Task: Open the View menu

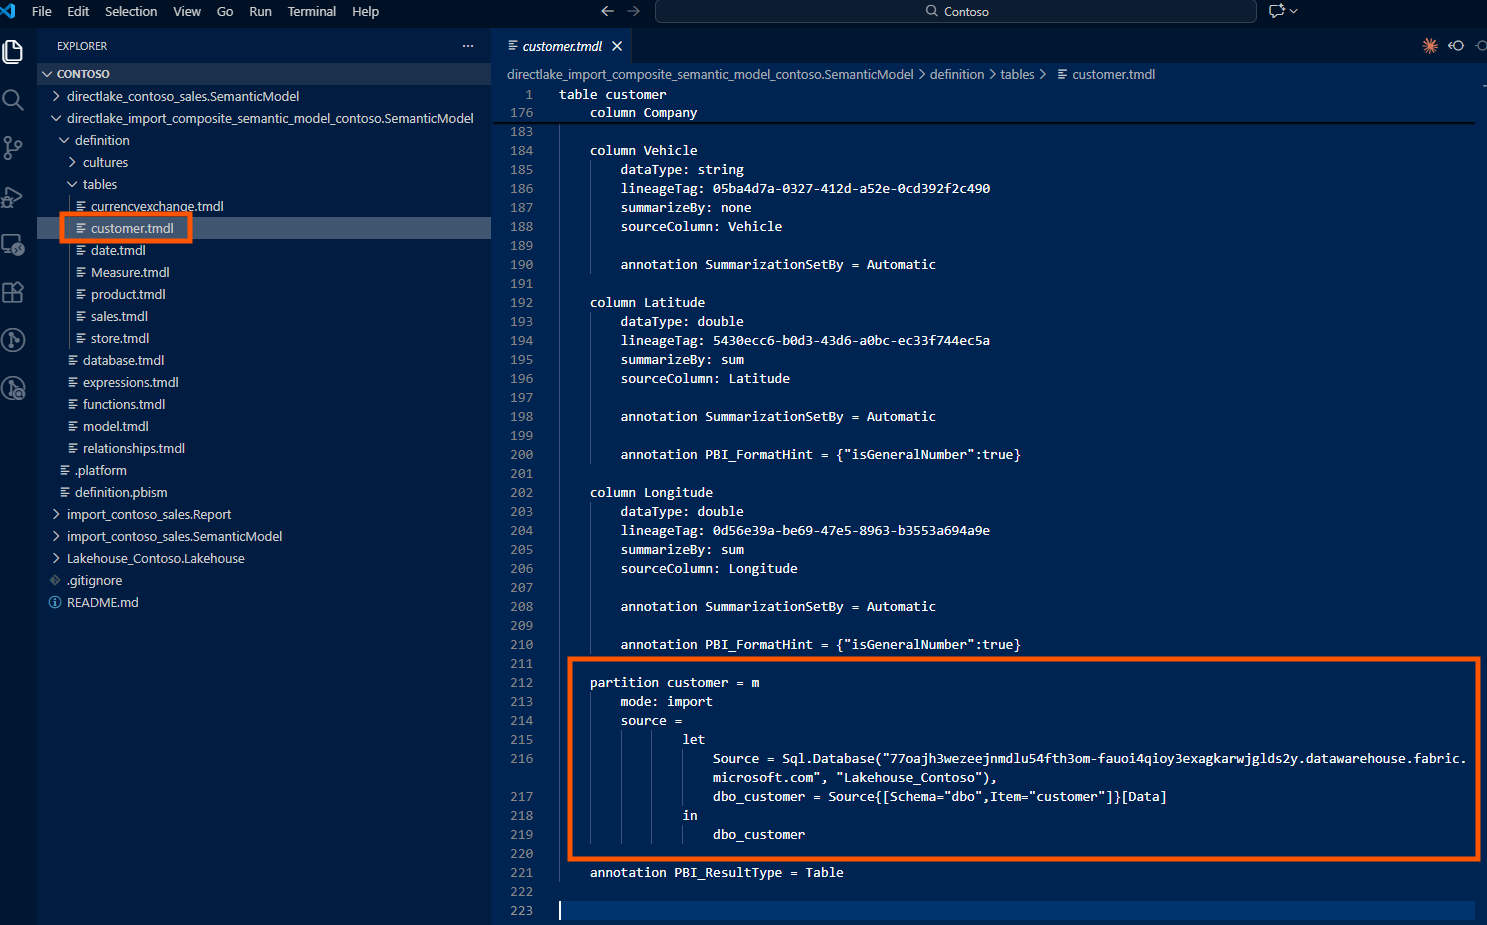Action: click(x=187, y=11)
